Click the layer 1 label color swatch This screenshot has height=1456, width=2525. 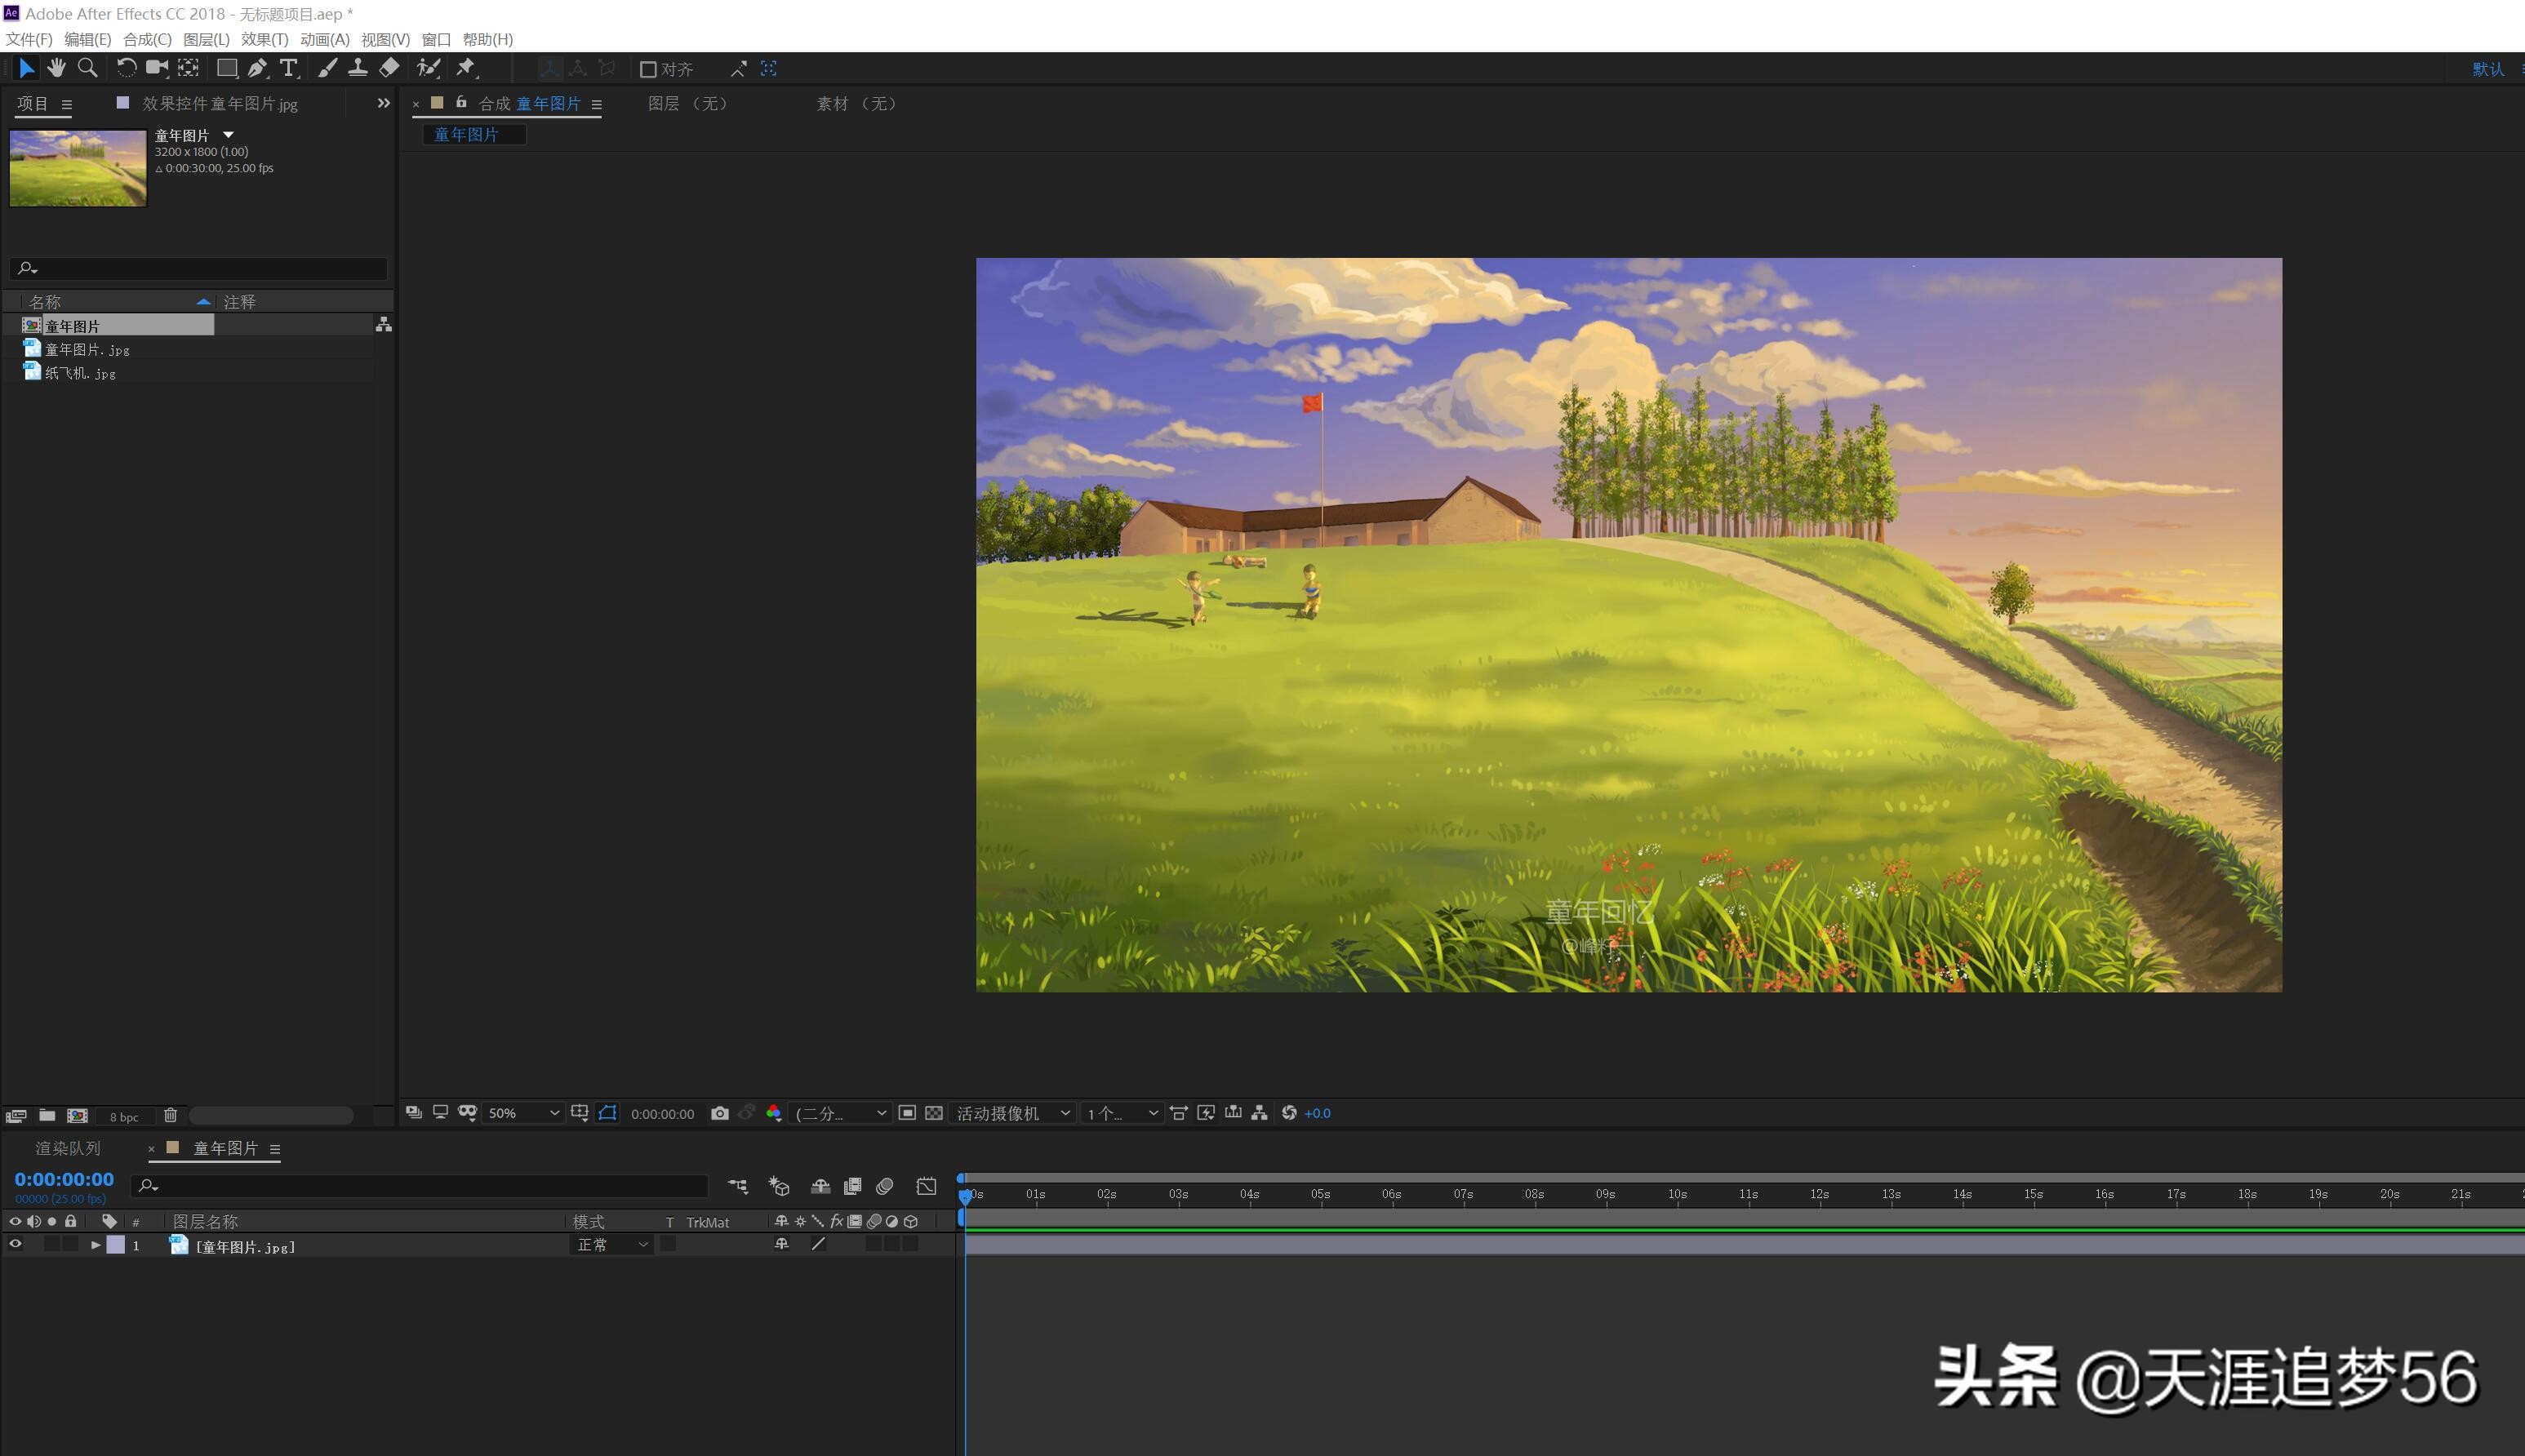click(116, 1245)
